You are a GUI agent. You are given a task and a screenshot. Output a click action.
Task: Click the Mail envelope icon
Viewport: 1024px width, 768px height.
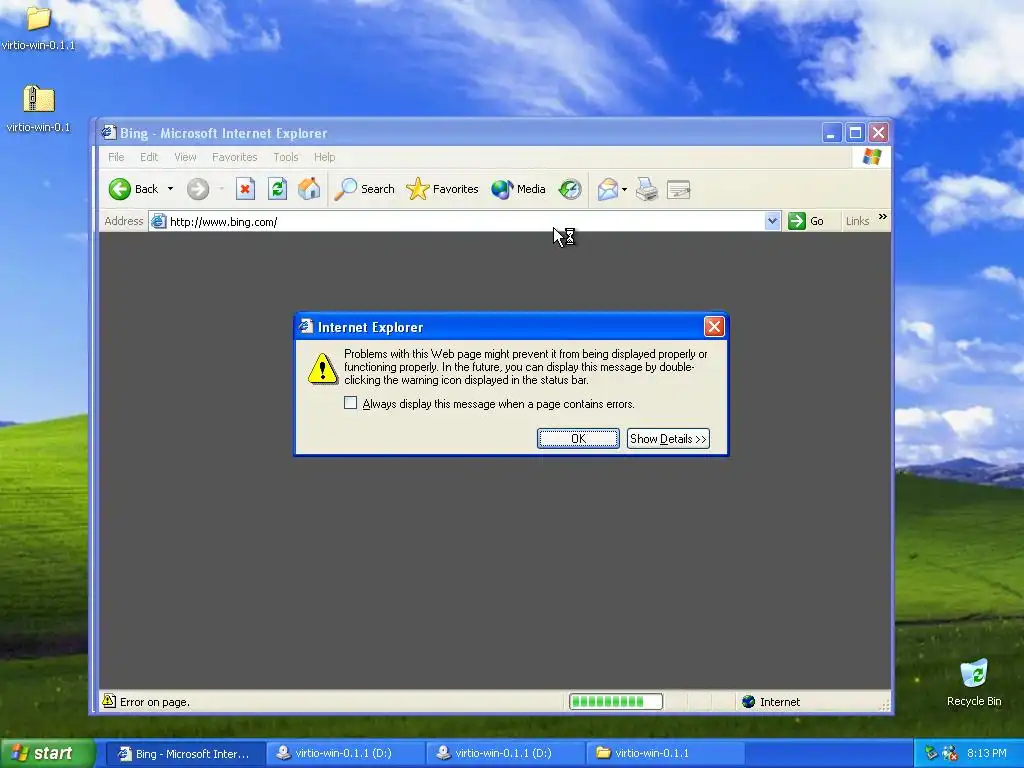pos(607,189)
